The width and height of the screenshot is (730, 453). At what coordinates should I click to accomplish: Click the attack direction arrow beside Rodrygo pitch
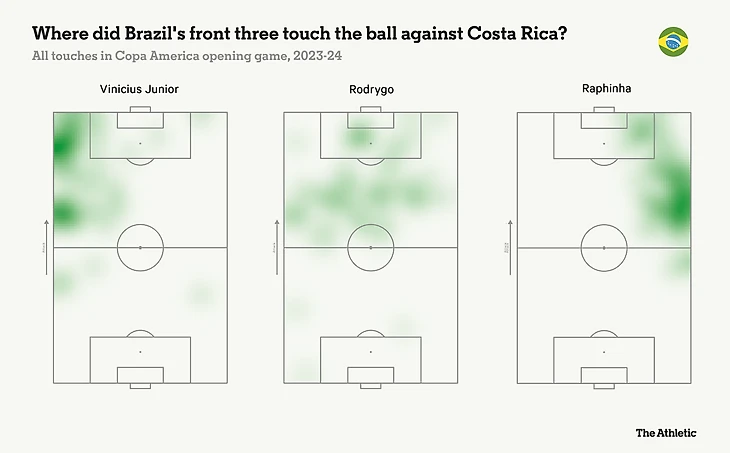(x=277, y=248)
